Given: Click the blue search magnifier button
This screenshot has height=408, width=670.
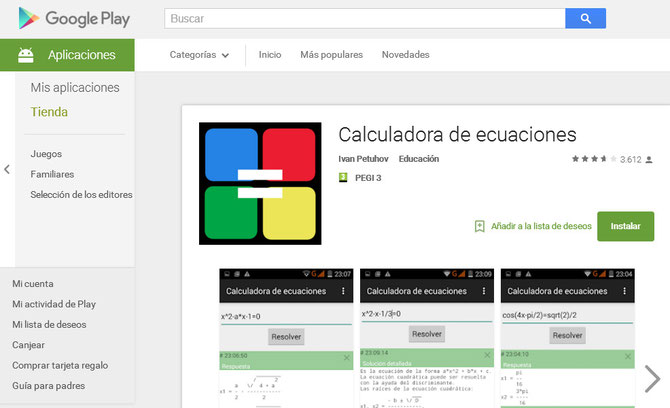Looking at the screenshot, I should click(x=585, y=18).
